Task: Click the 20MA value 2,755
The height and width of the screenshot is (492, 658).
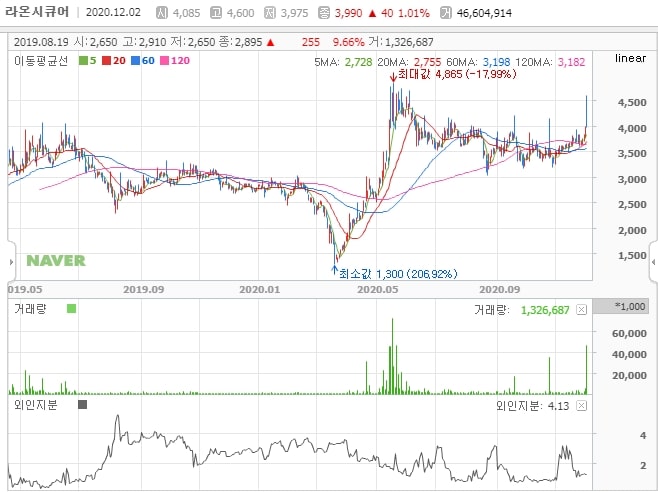Action: [428, 62]
